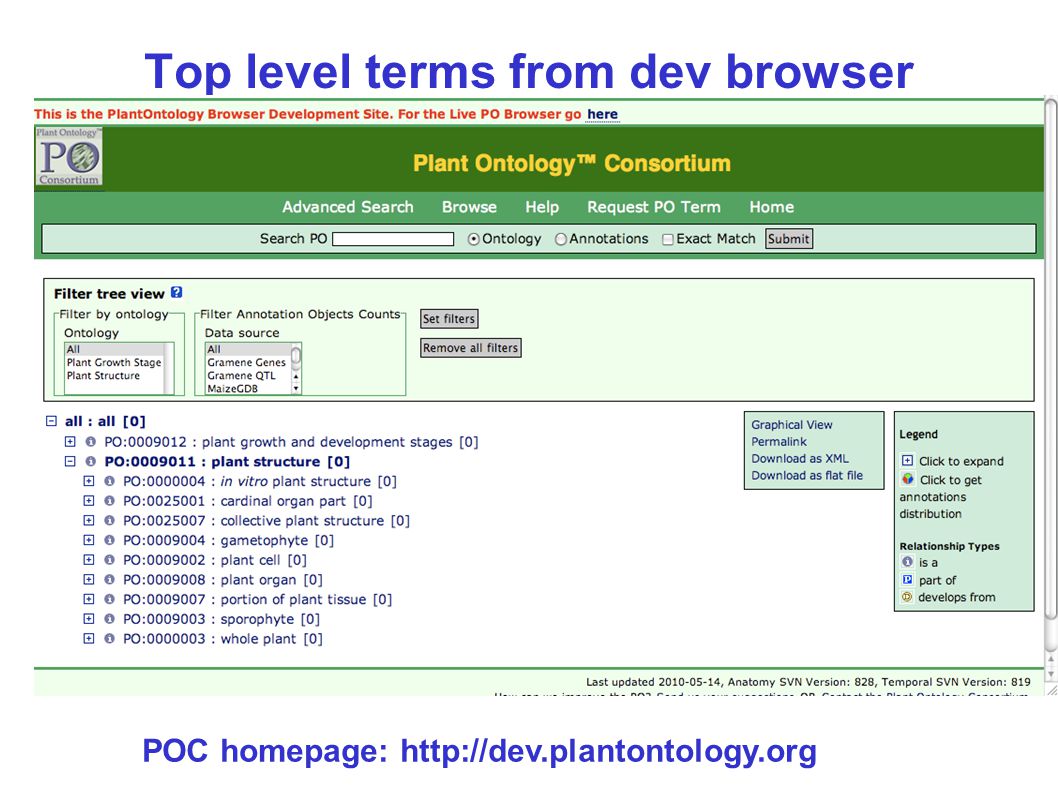The image size is (1058, 793).
Task: Click Download as flat file link
Action: pos(807,475)
